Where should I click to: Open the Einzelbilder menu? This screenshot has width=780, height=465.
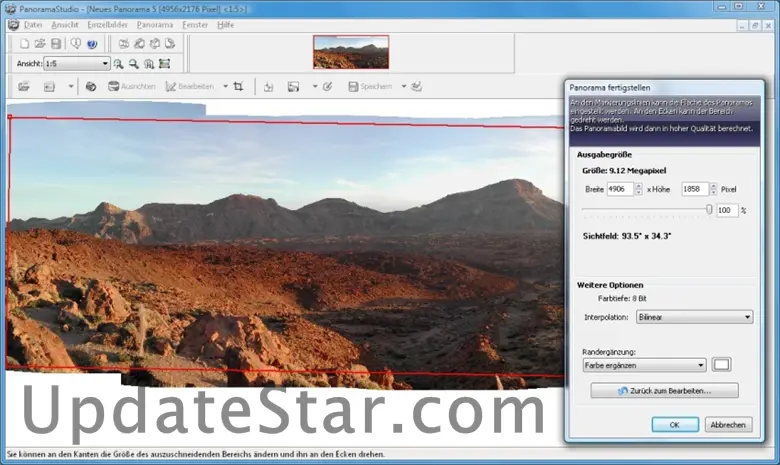tap(107, 25)
